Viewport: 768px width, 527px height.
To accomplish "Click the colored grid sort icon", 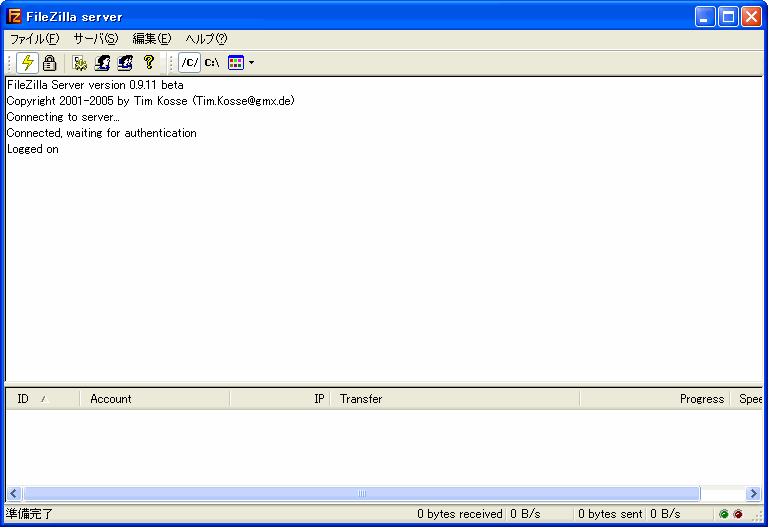I will pyautogui.click(x=236, y=63).
